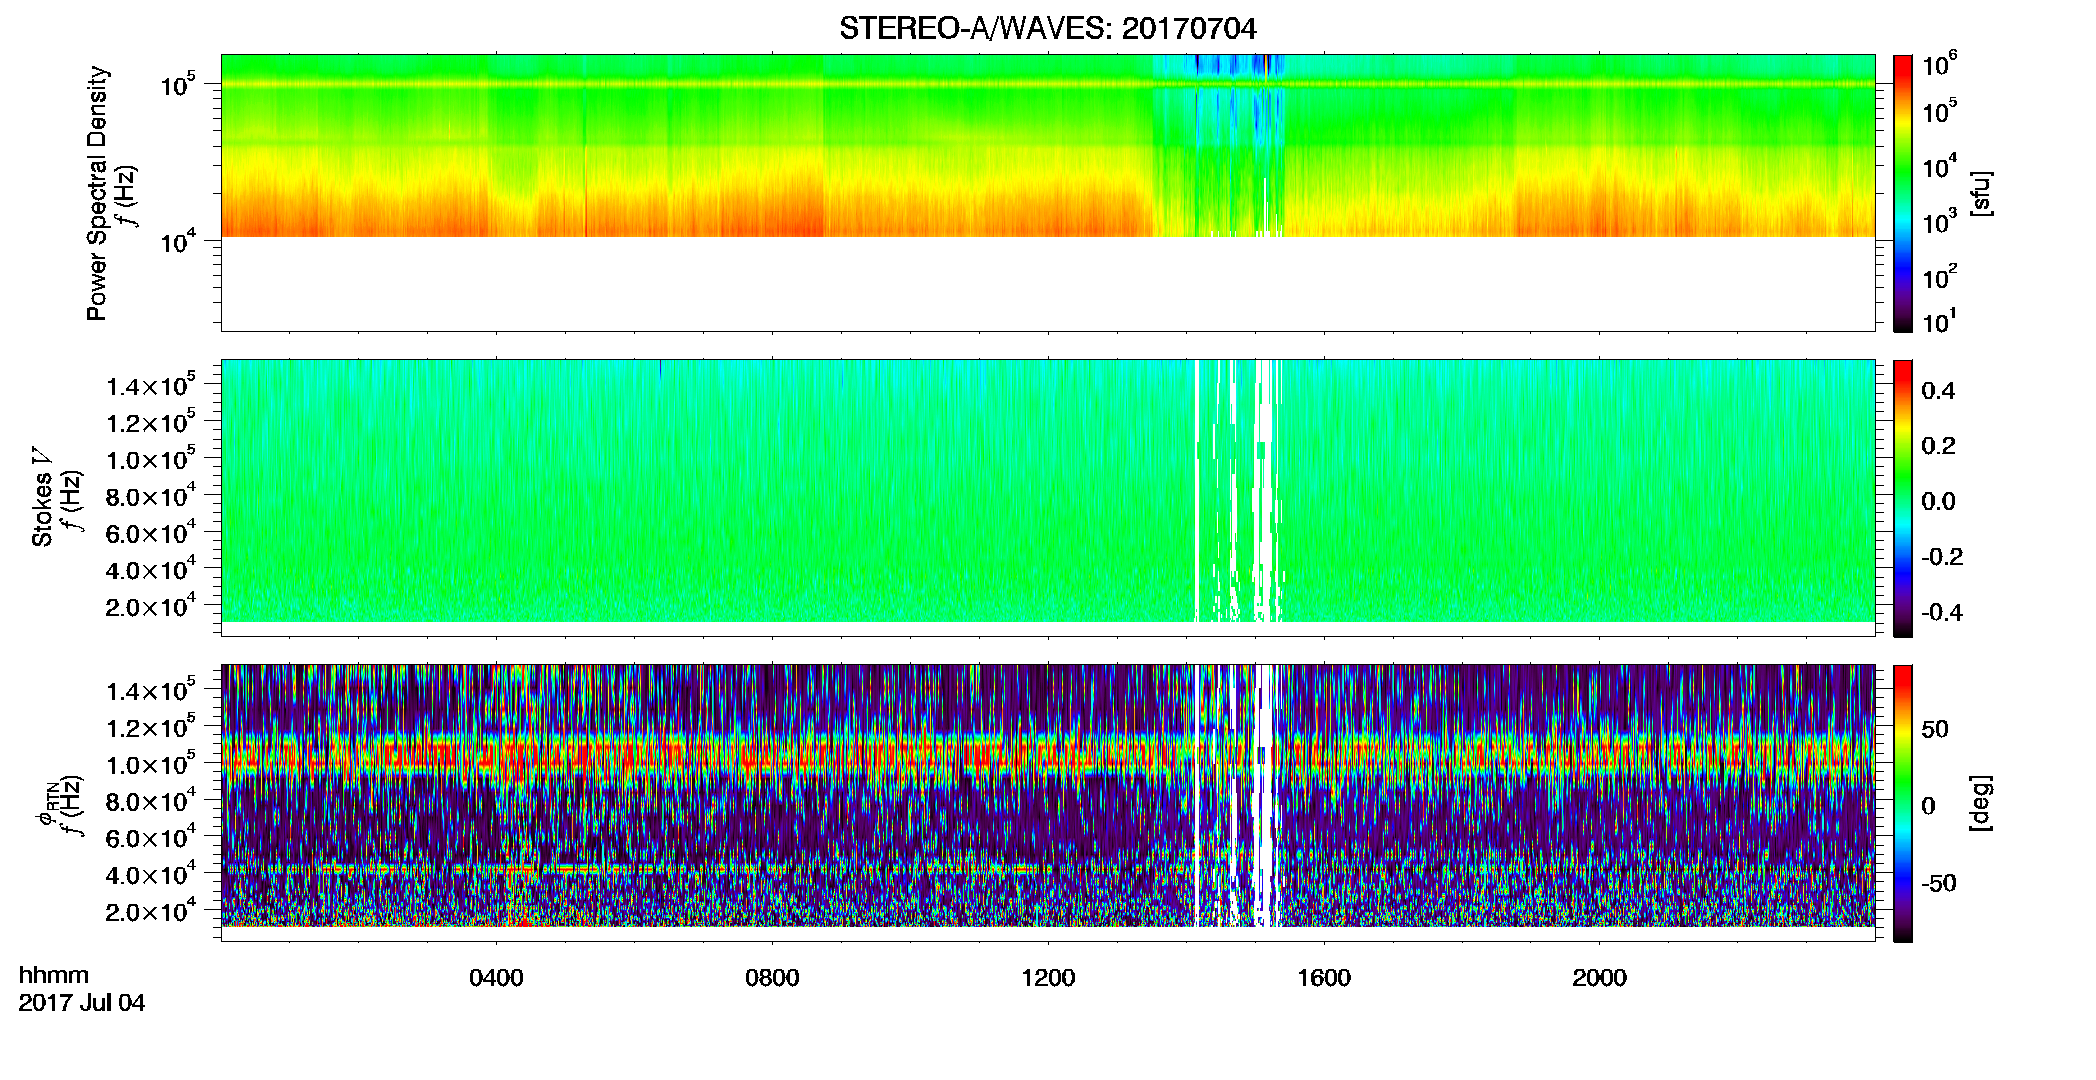Click the [deg] unit label on bottom colorbar
Screen dimensions: 2096x1080
1981,803
